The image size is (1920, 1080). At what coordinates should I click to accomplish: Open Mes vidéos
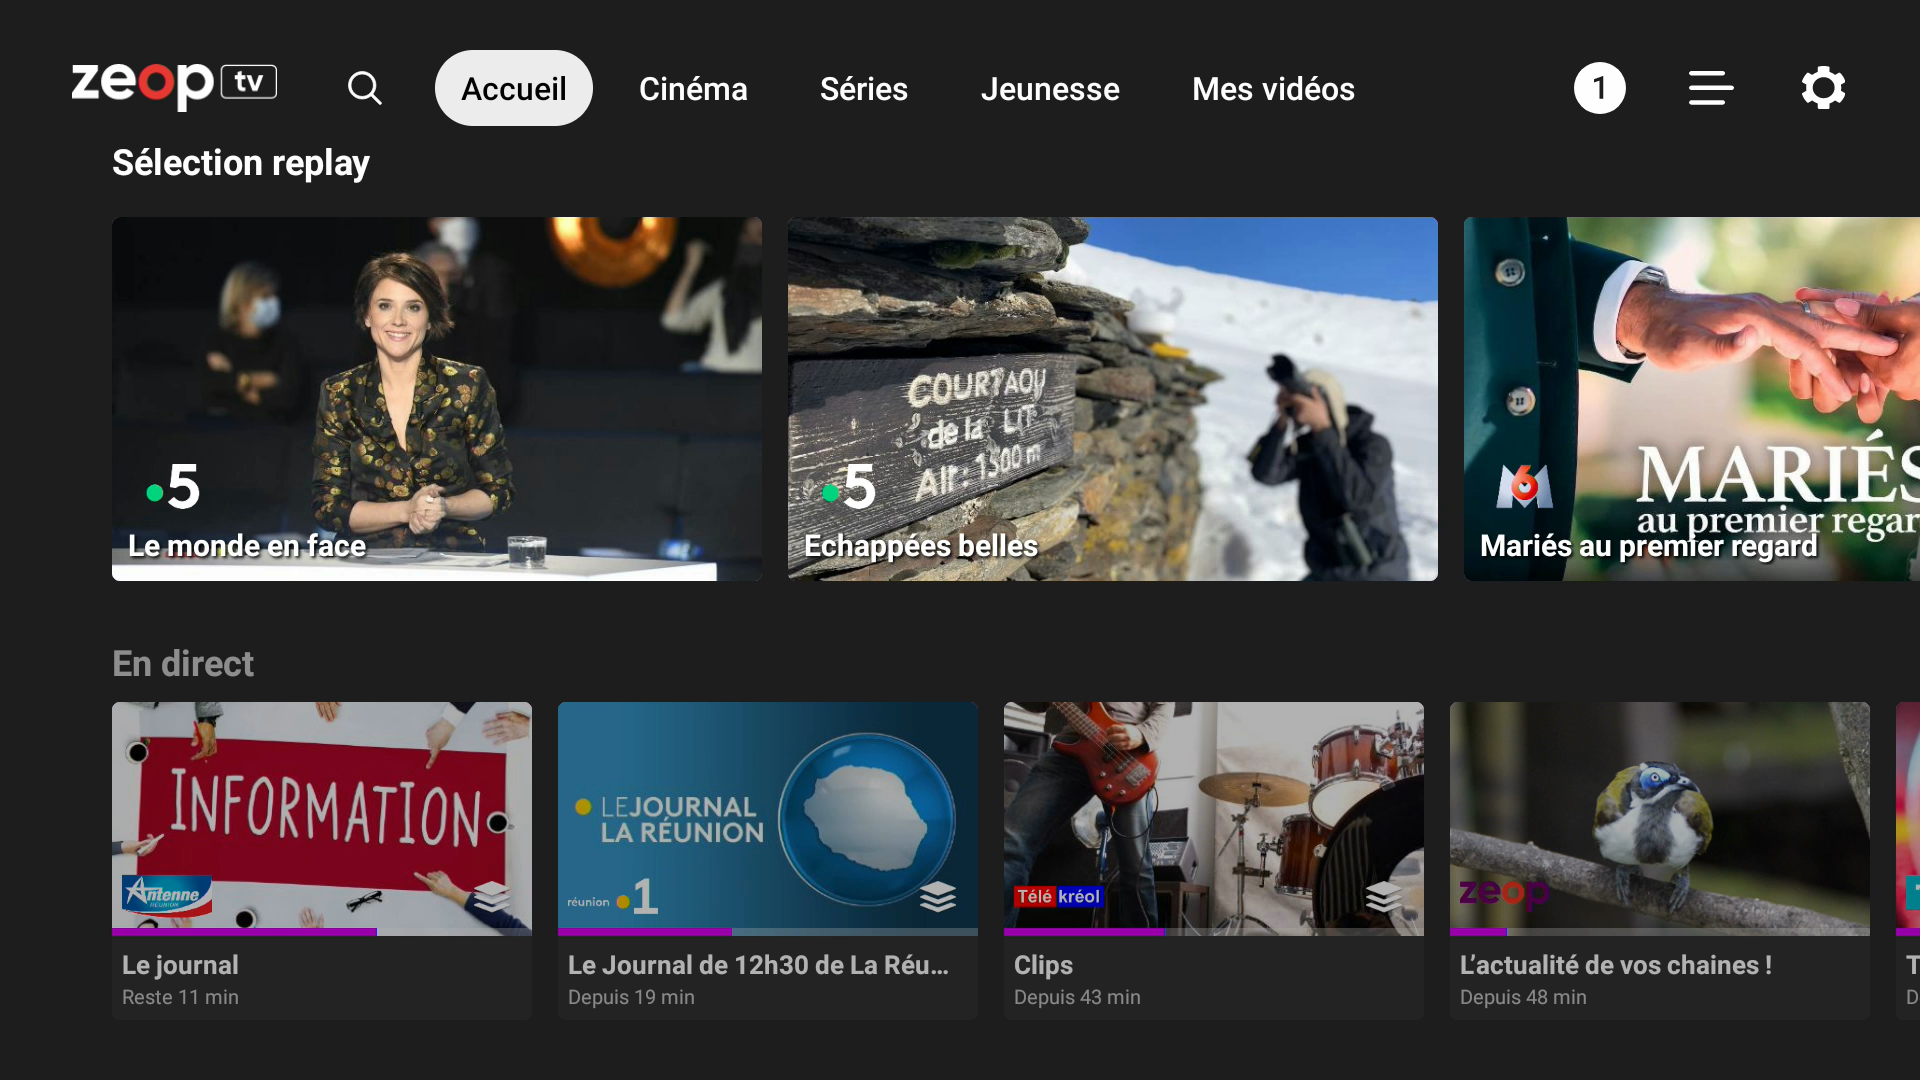1273,89
